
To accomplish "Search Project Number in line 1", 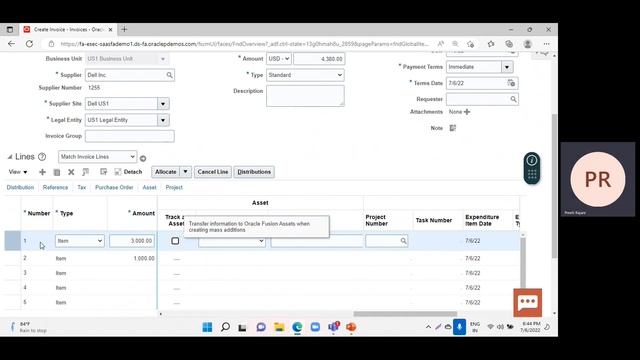I will pyautogui.click(x=403, y=241).
